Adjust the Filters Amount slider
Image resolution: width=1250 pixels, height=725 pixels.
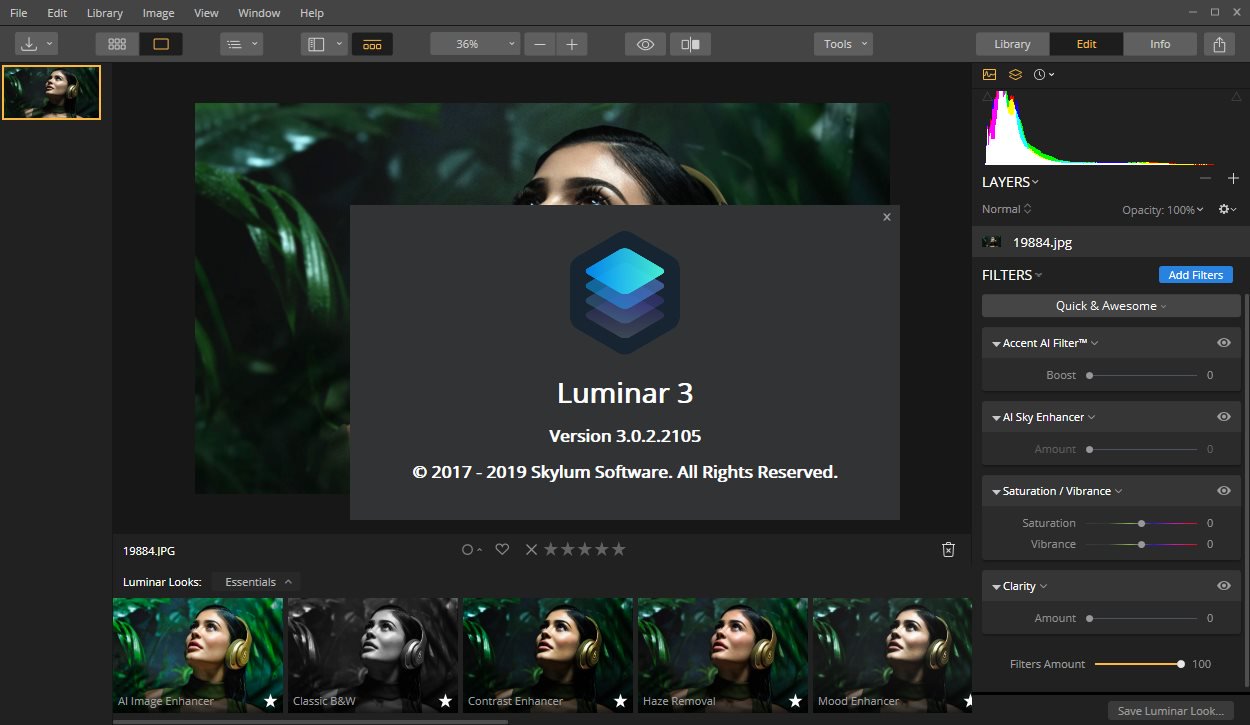pos(1140,664)
